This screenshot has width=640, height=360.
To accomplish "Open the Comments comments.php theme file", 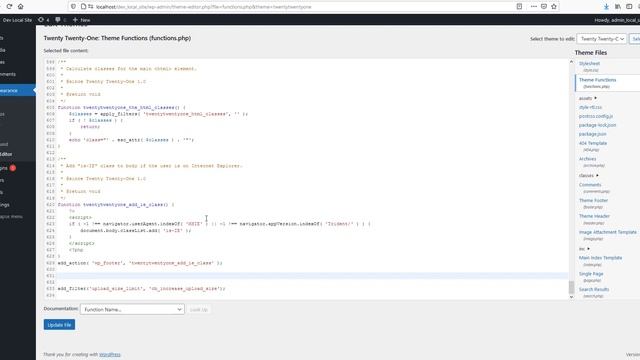I will point(590,185).
